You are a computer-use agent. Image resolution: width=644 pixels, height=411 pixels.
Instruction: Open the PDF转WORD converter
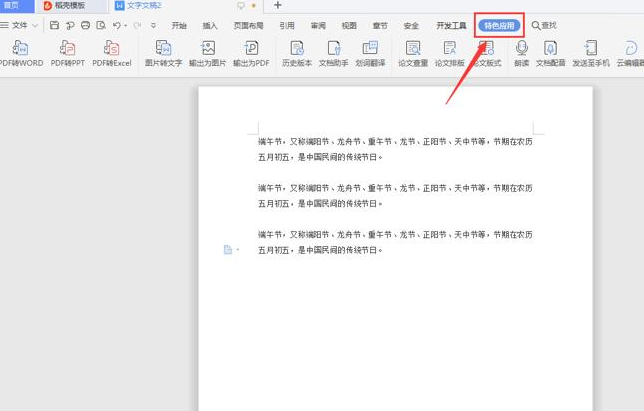tap(21, 54)
